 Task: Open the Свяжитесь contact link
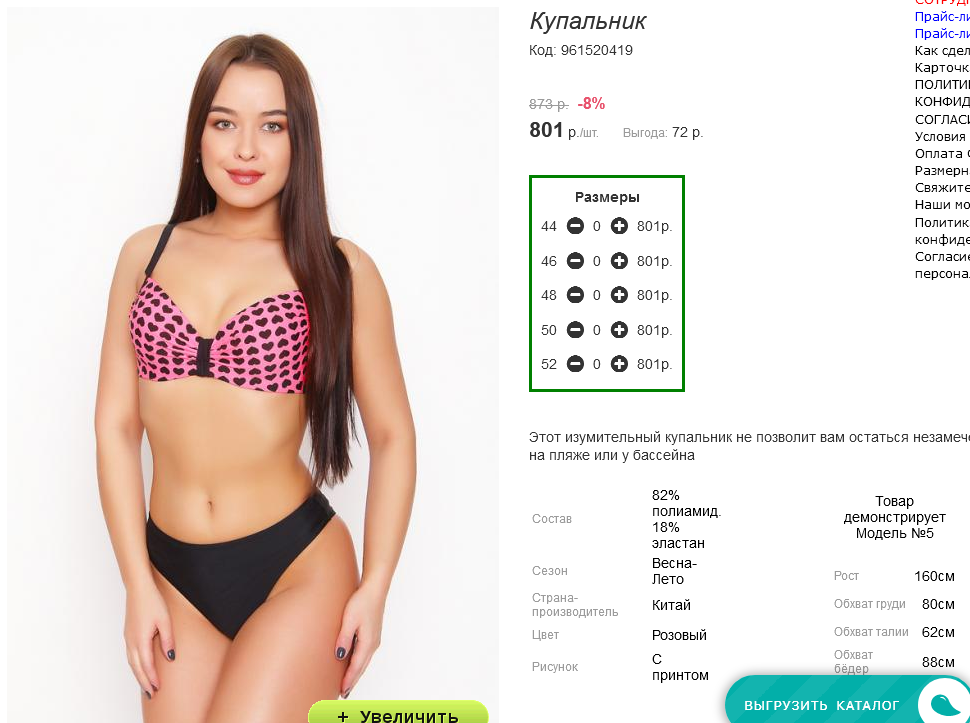(942, 187)
